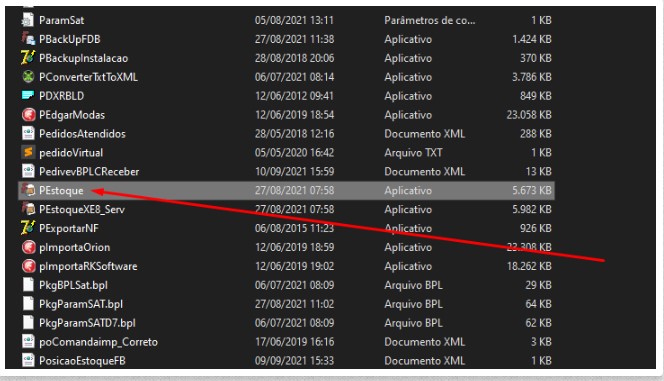Click the PEstoqueXE8_Serv file name

click(82, 209)
